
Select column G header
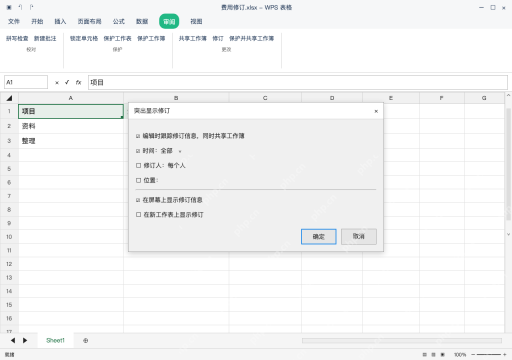pyautogui.click(x=484, y=98)
